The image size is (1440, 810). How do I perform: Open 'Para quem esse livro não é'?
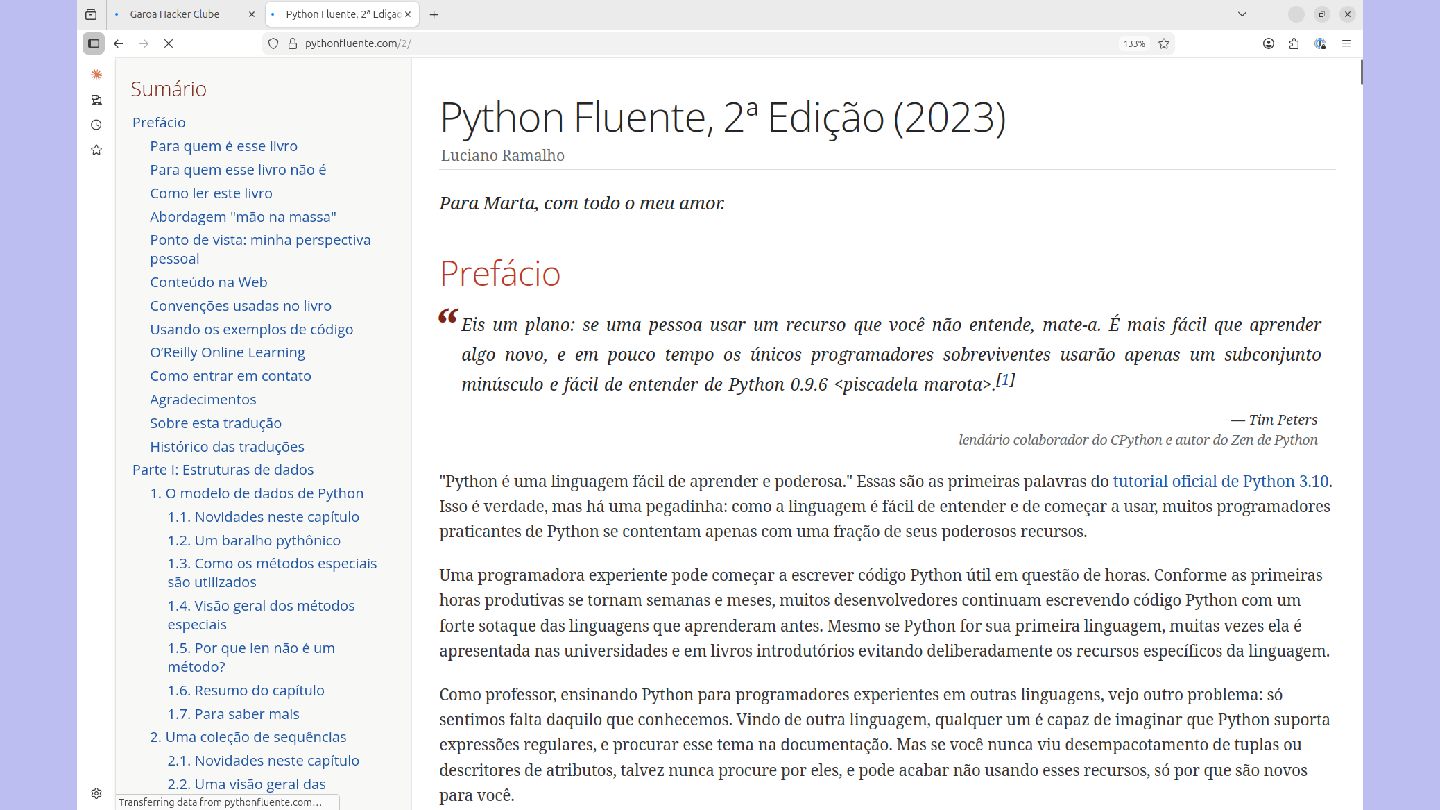pyautogui.click(x=238, y=170)
